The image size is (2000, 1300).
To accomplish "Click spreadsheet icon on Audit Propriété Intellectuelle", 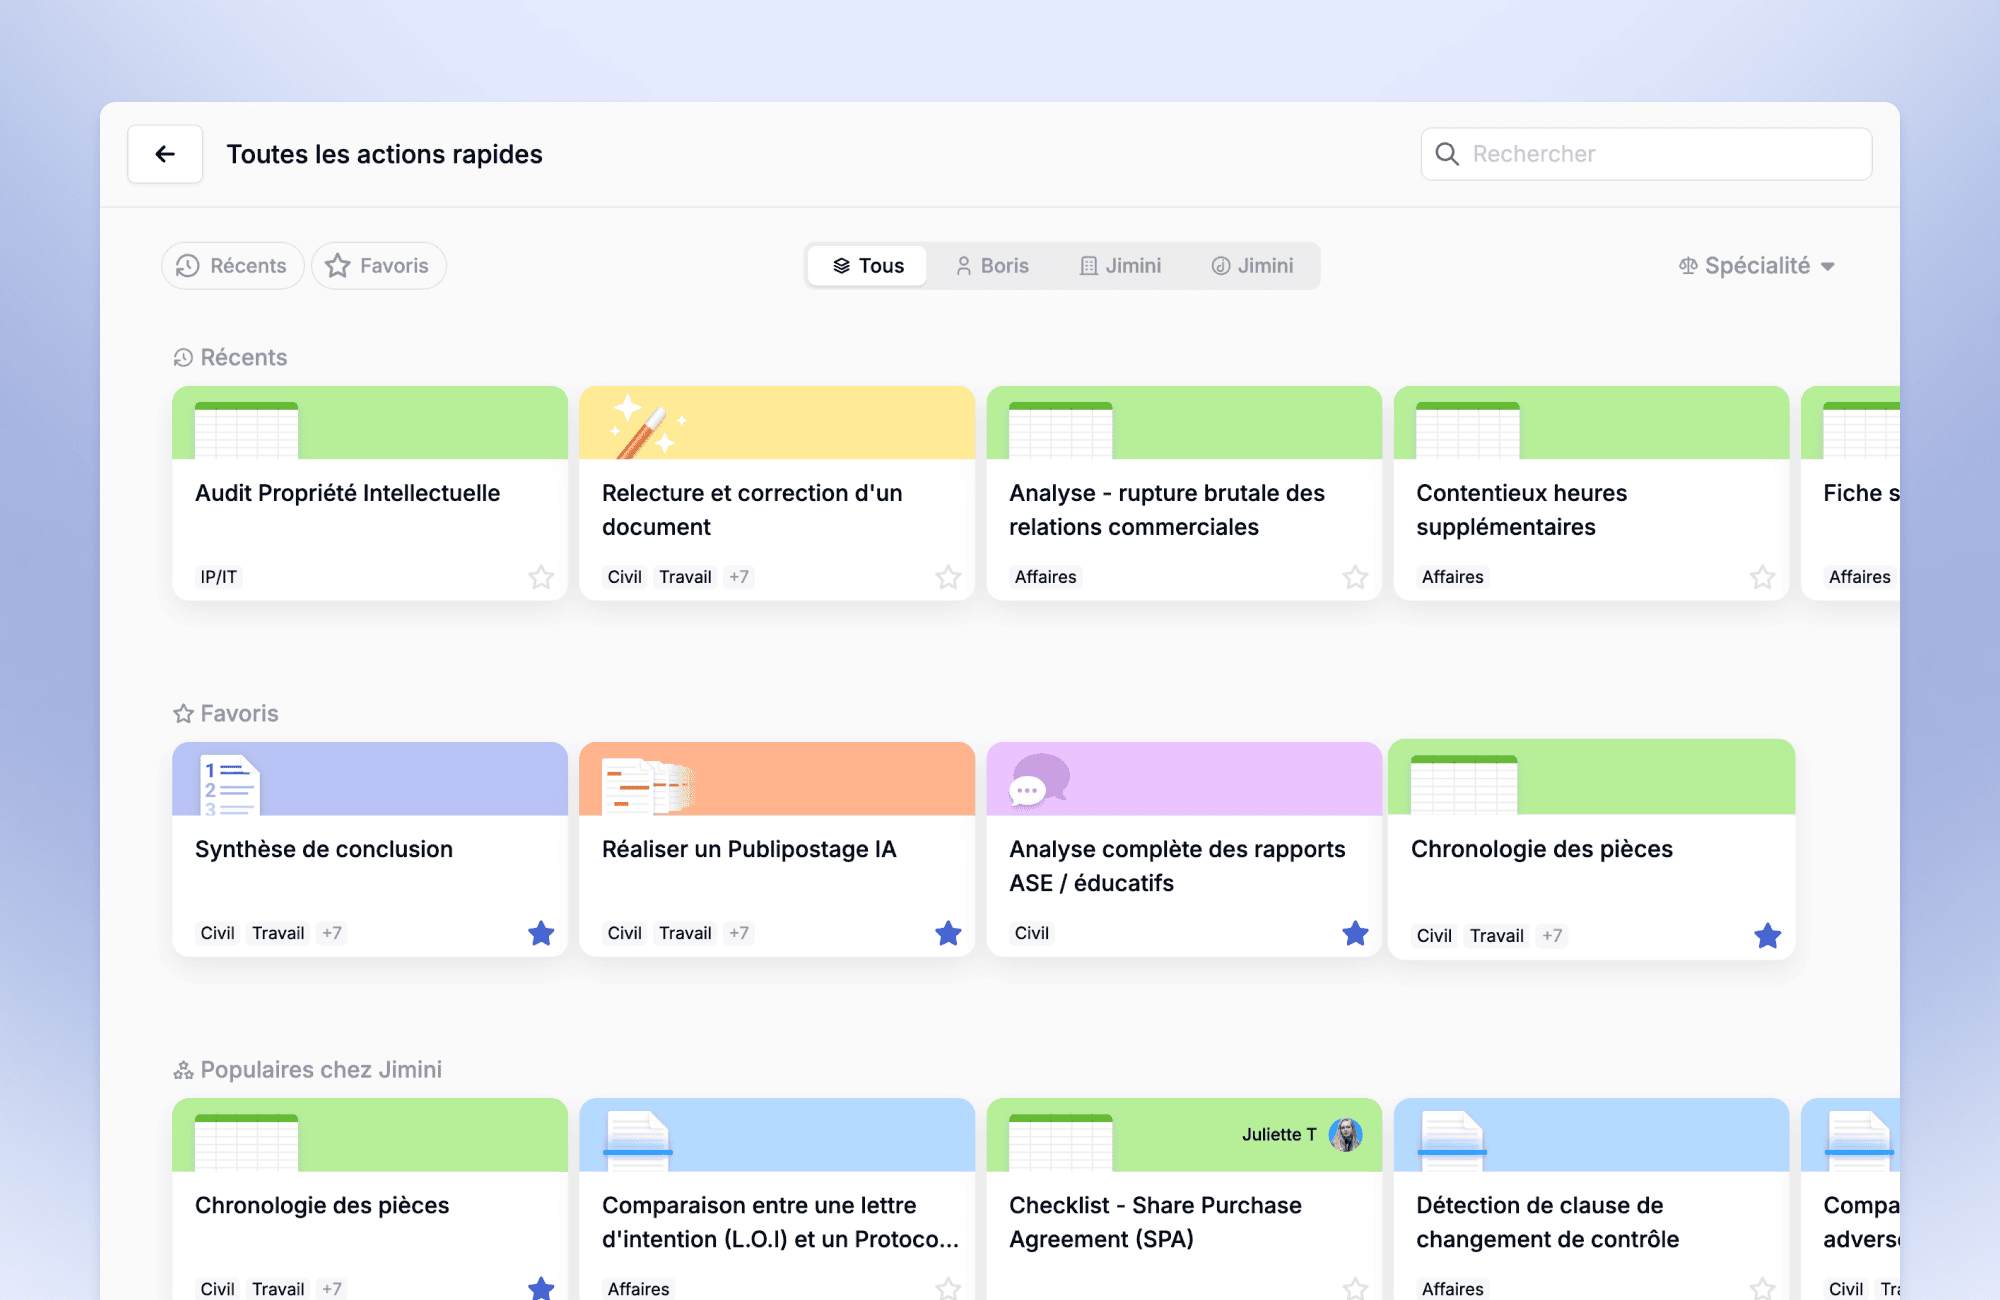I will coord(246,430).
